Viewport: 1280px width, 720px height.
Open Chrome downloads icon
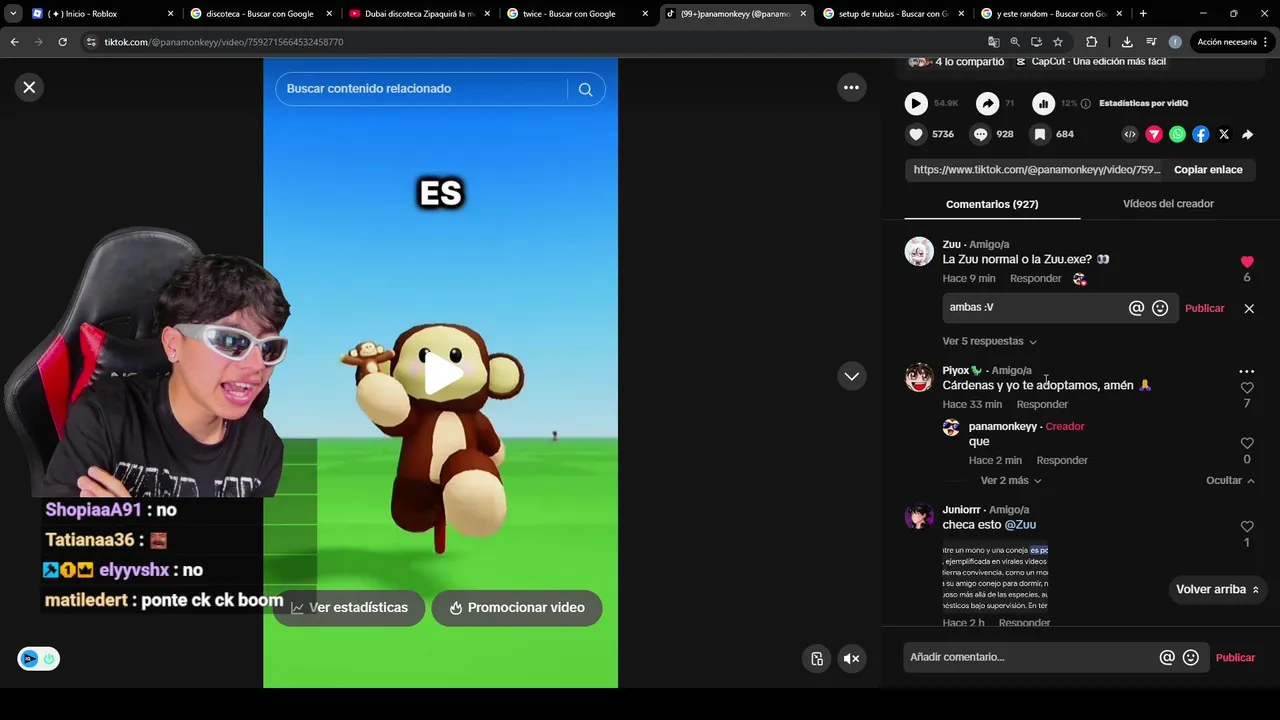point(1127,42)
